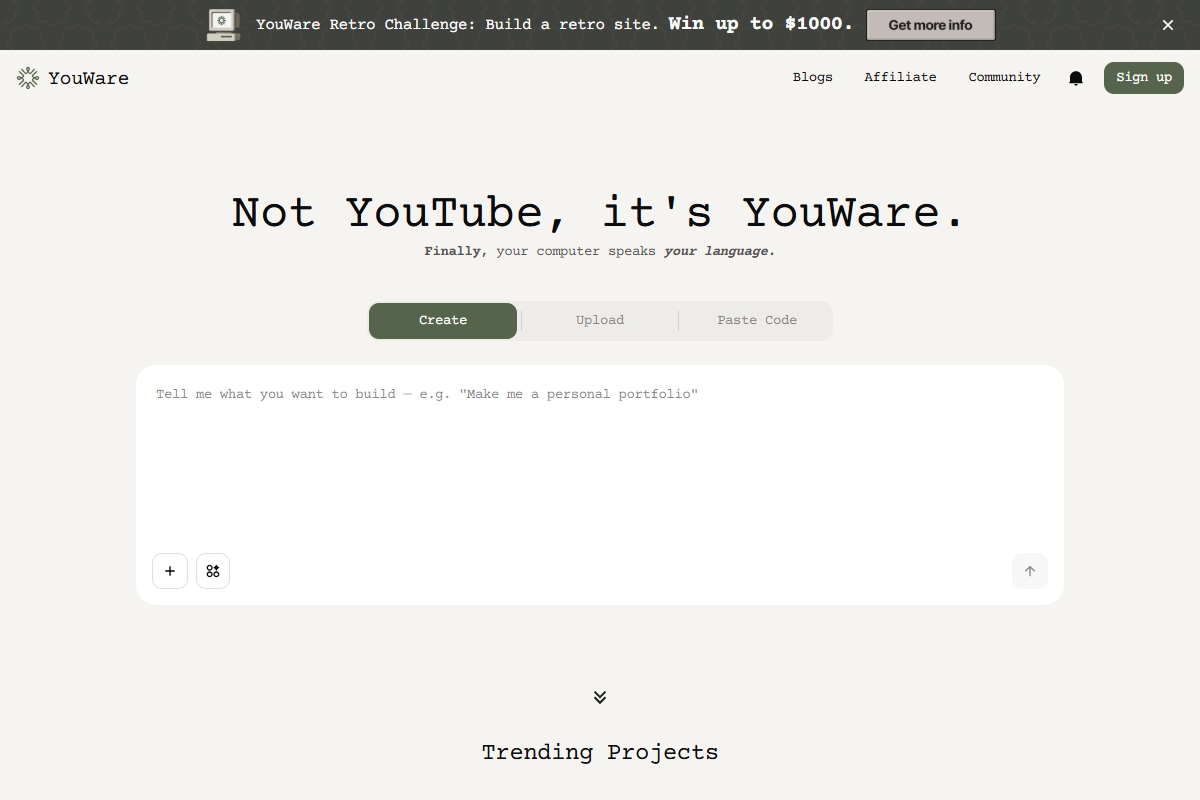Expand to Trending Projects via the down chevrons
The image size is (1200, 800).
(x=600, y=697)
